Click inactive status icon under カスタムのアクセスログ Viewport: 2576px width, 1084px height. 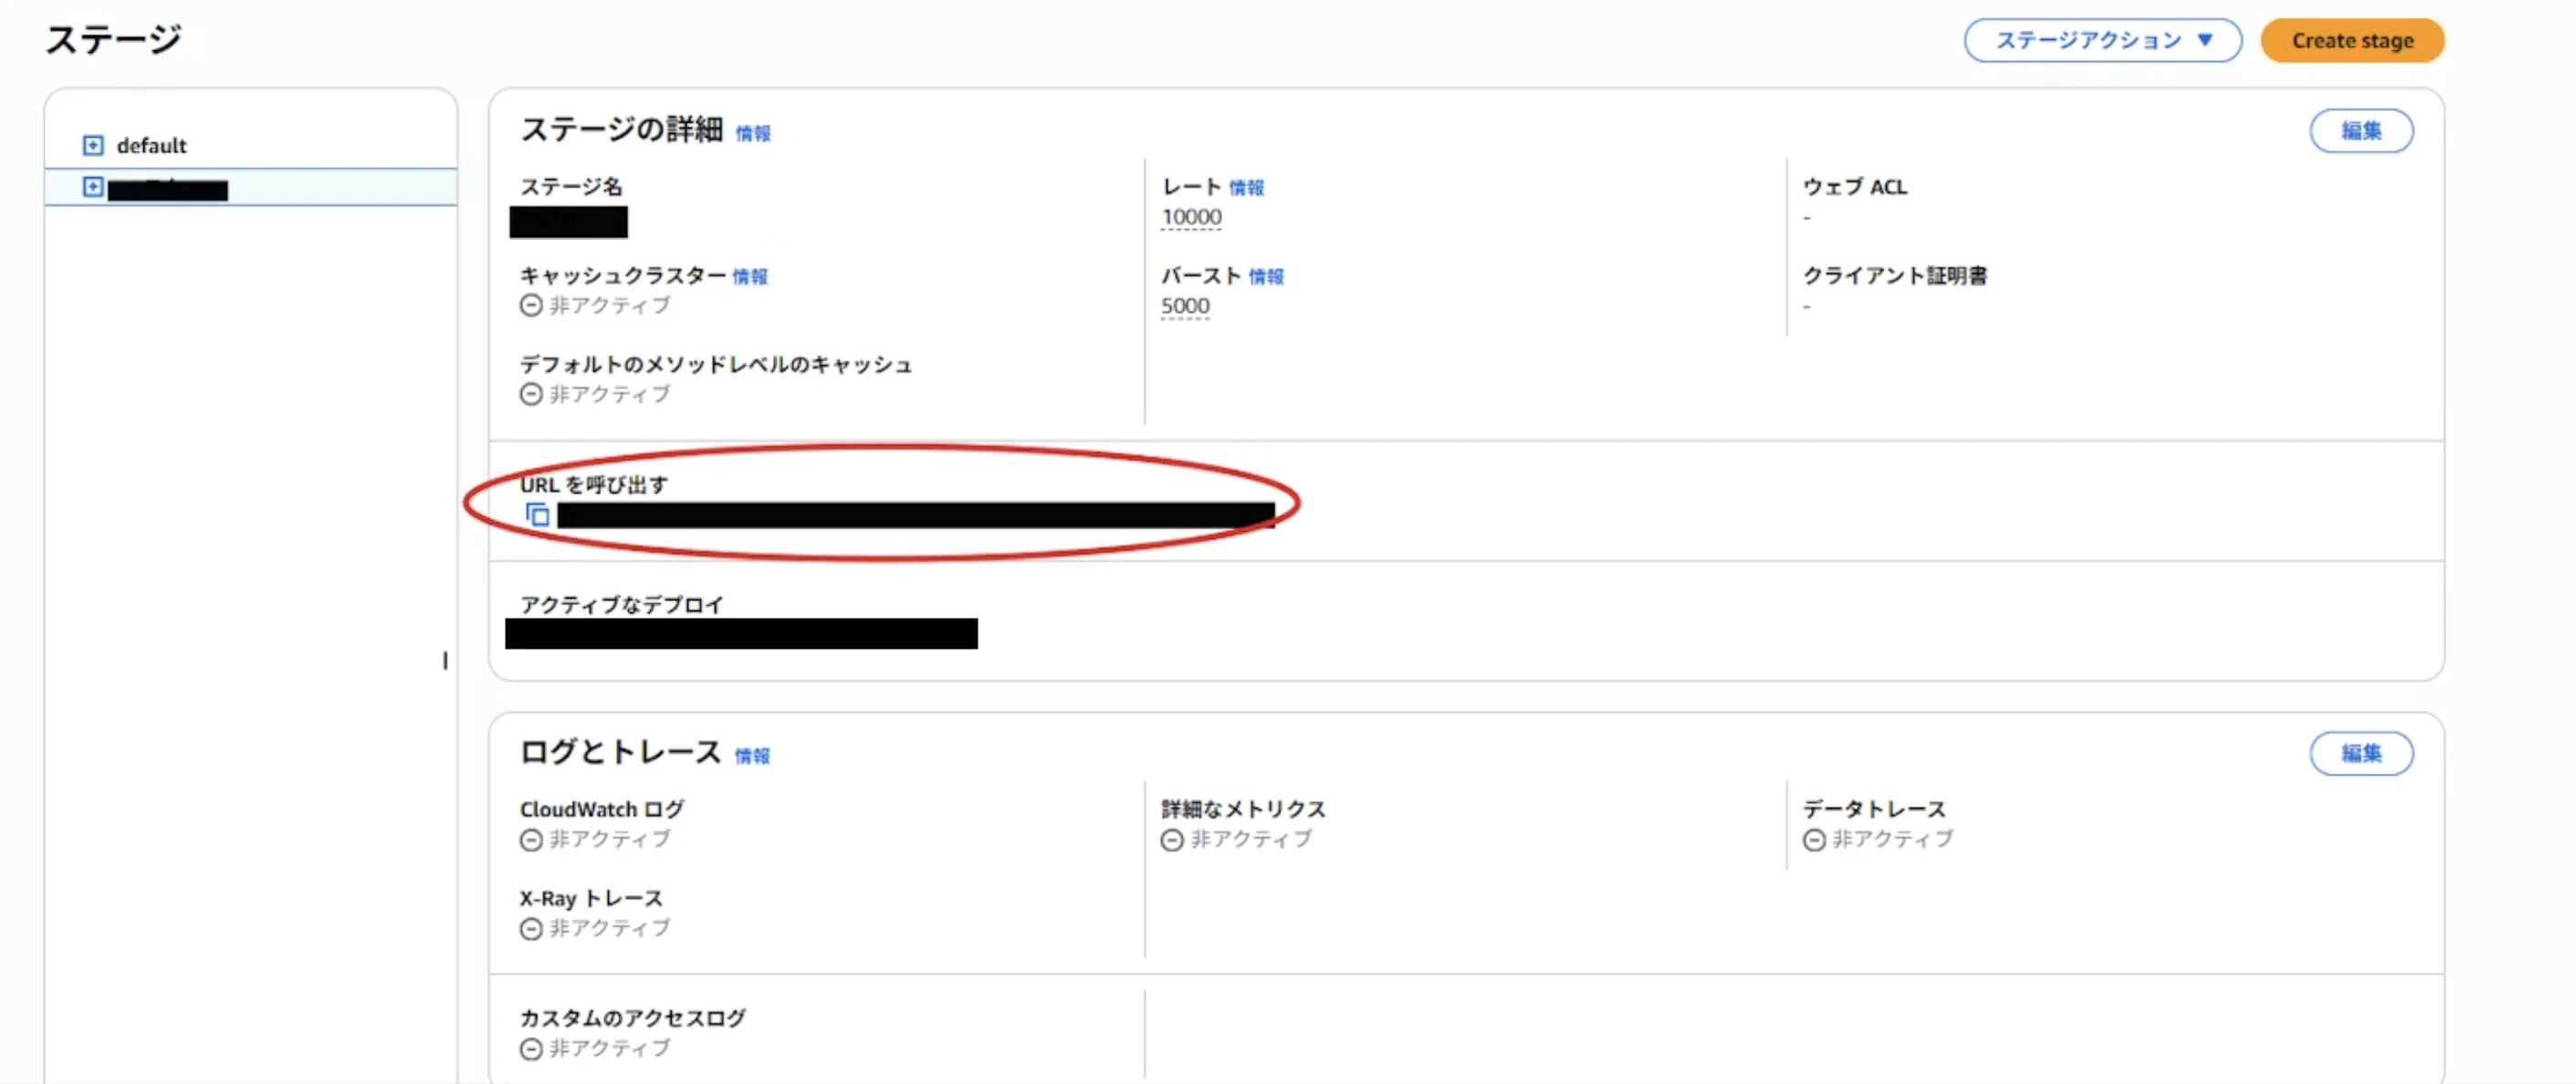[x=531, y=1049]
